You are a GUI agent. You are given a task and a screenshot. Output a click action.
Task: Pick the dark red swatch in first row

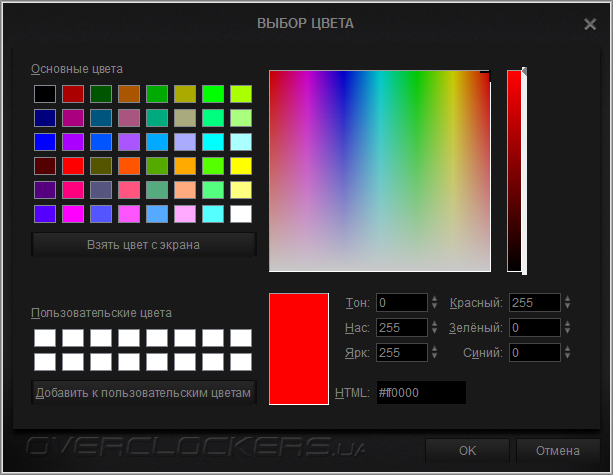click(x=73, y=94)
